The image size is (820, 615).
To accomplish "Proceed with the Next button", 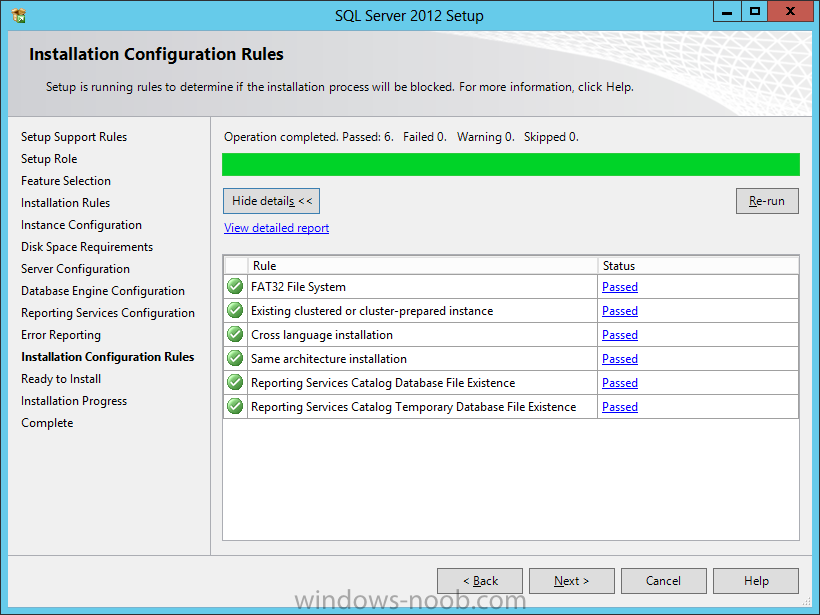I will pos(572,581).
